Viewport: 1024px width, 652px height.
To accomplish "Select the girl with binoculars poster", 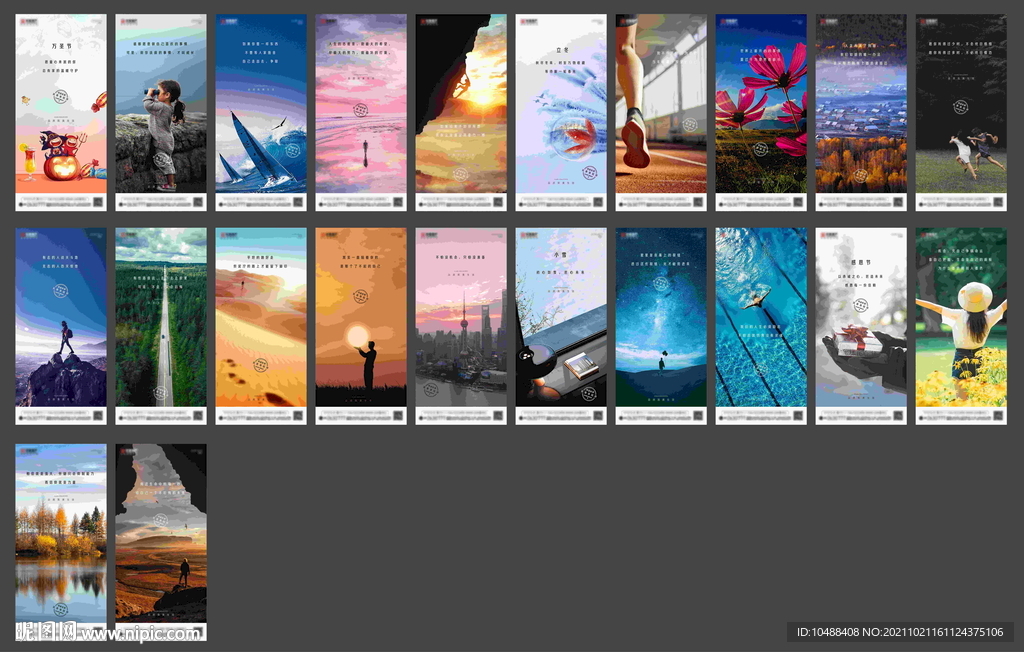I will coord(161,112).
